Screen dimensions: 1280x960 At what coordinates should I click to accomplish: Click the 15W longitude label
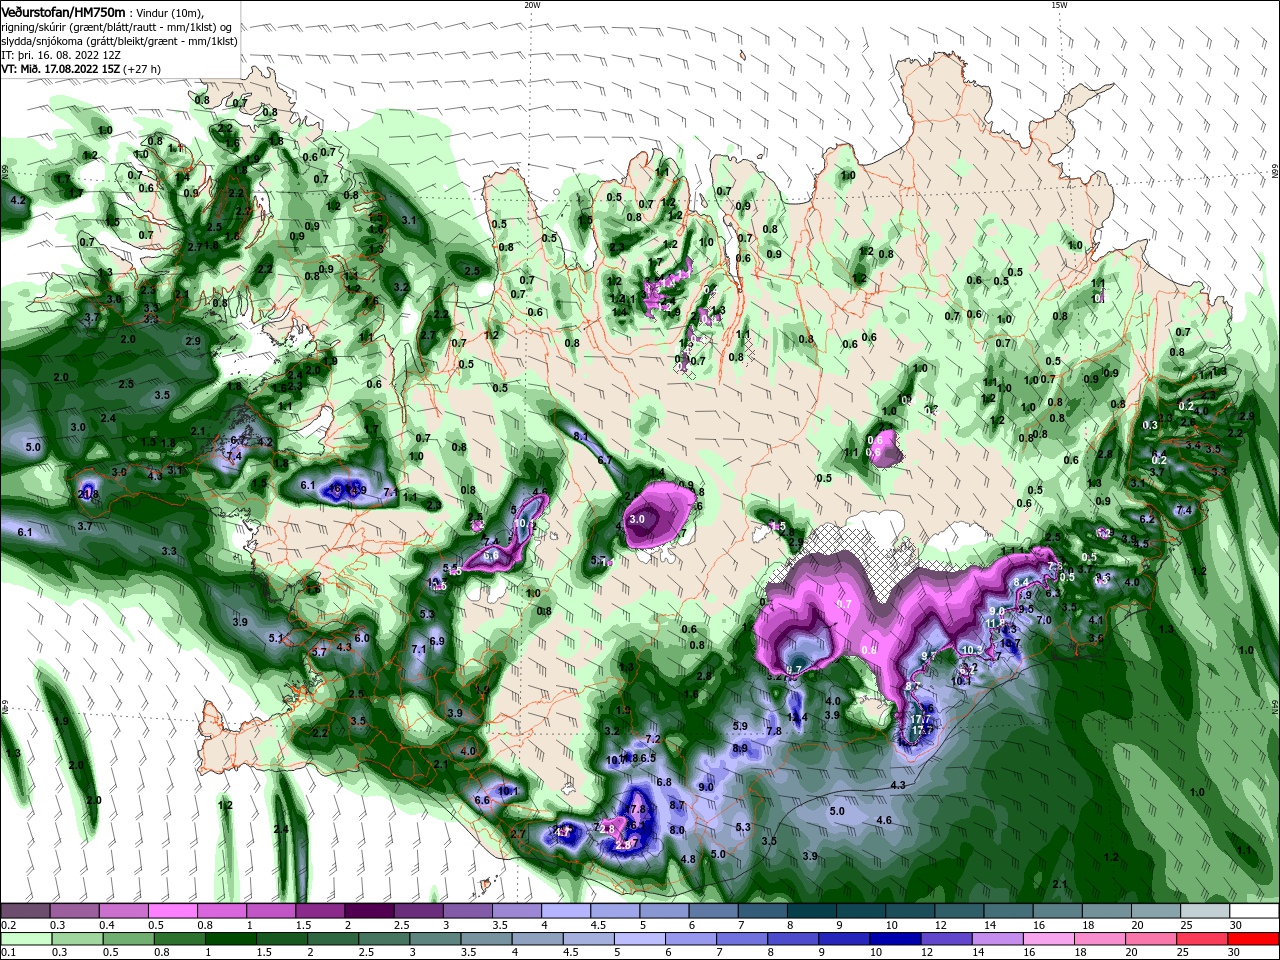(1058, 5)
